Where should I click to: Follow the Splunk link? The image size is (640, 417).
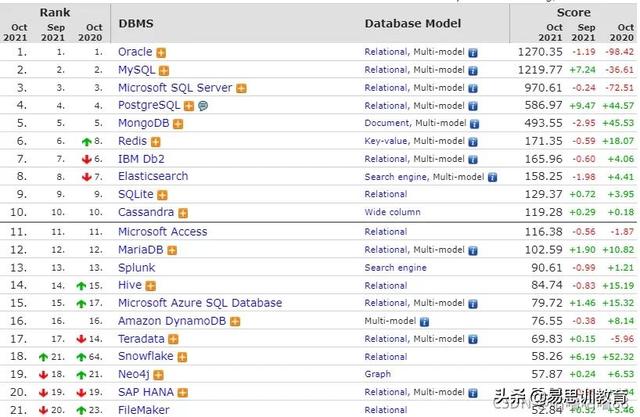(x=137, y=267)
